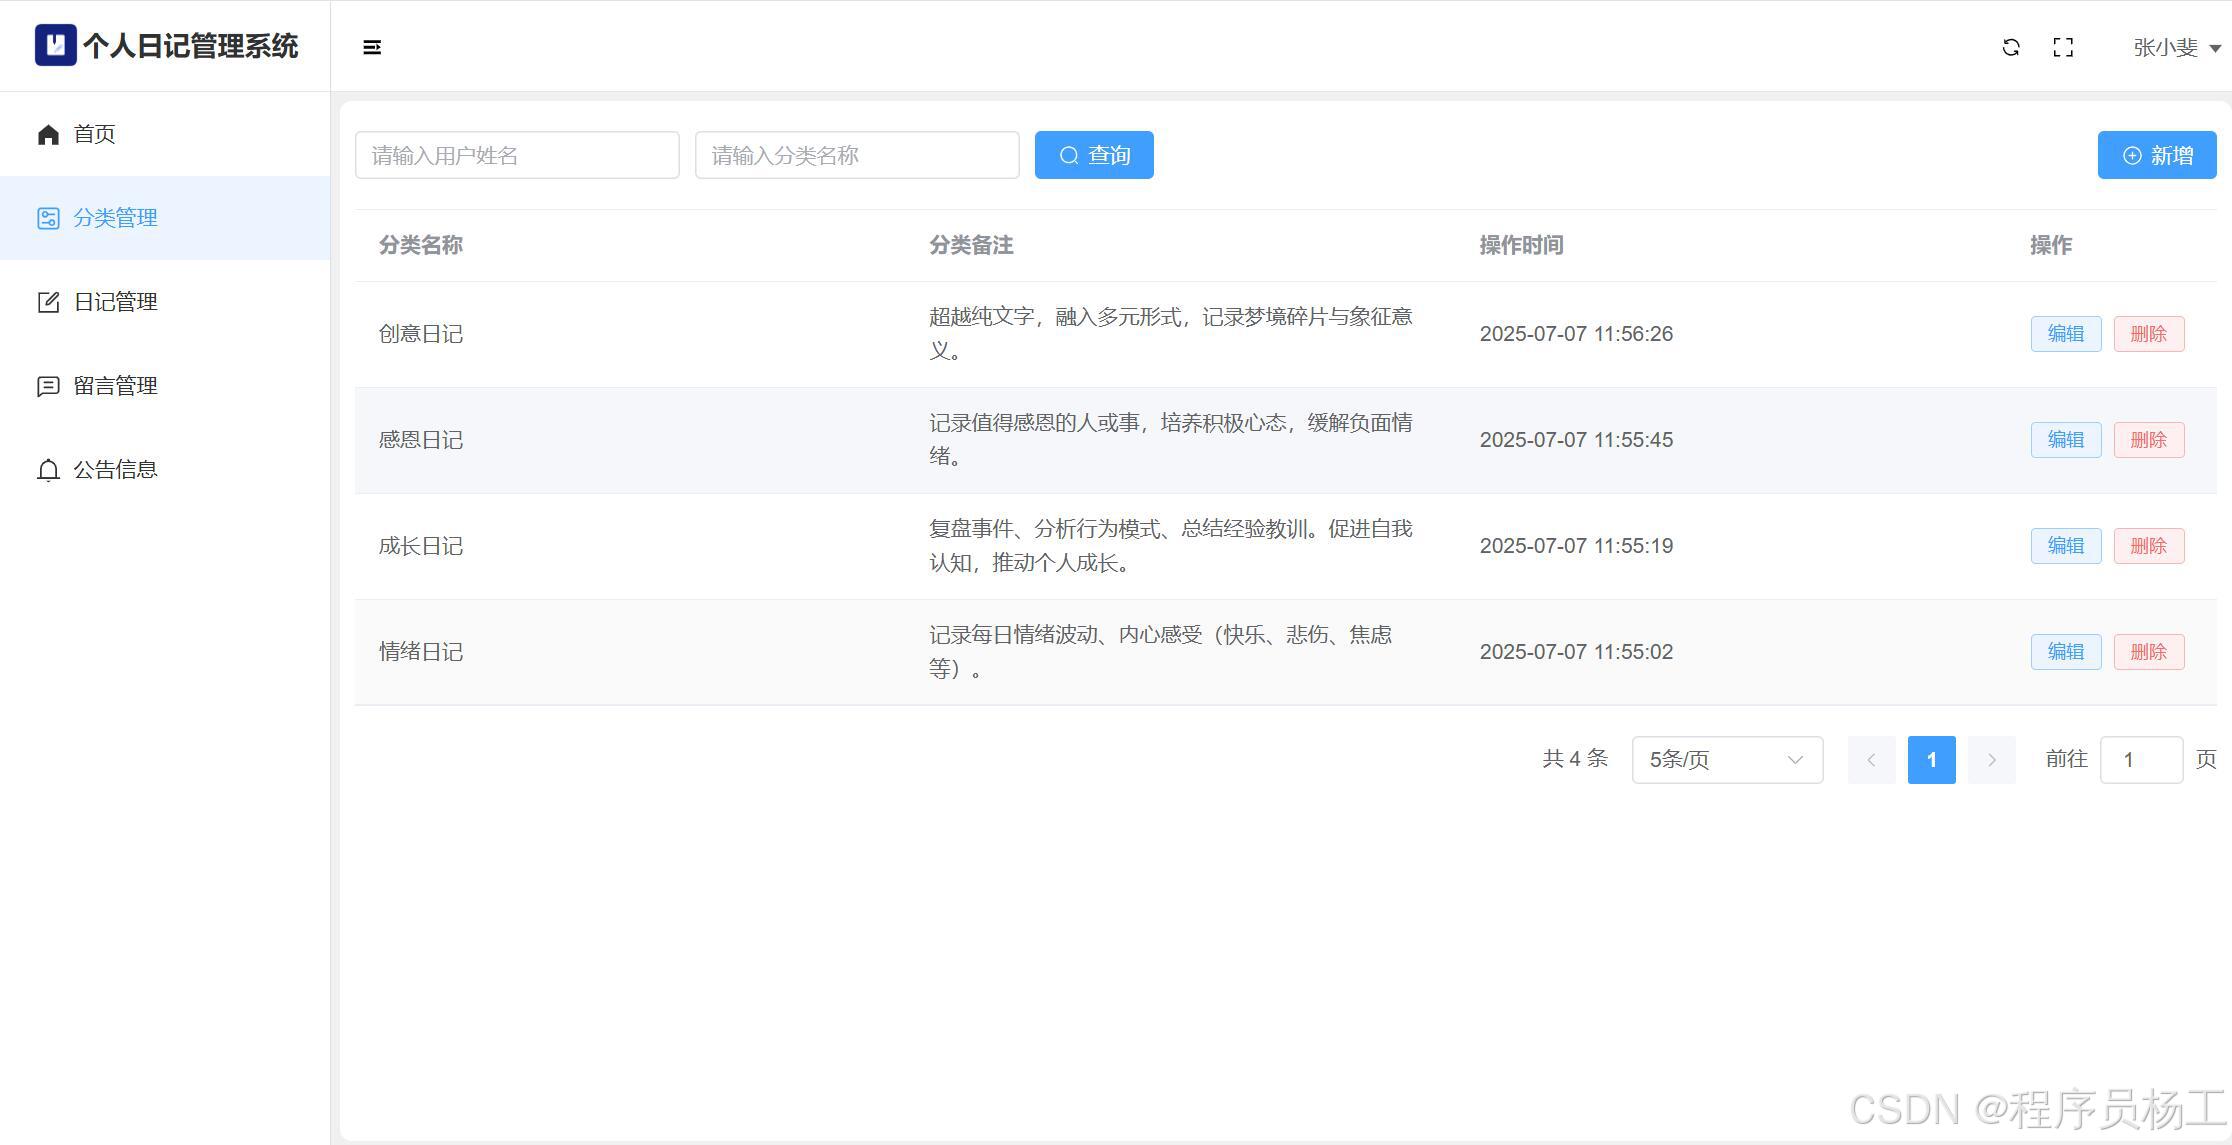Screen dimensions: 2232x1145
Task: Select 分类管理 sidebar item
Action: (x=115, y=218)
